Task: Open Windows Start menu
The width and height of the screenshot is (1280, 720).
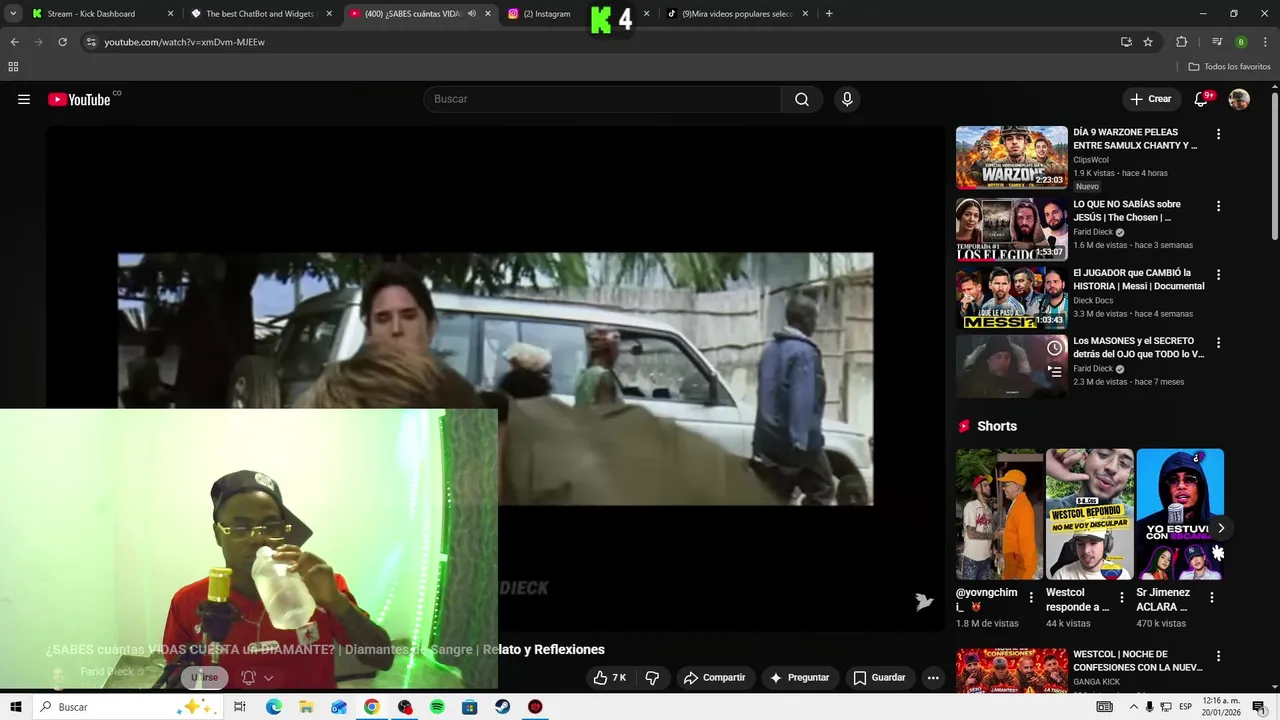Action: click(x=15, y=707)
